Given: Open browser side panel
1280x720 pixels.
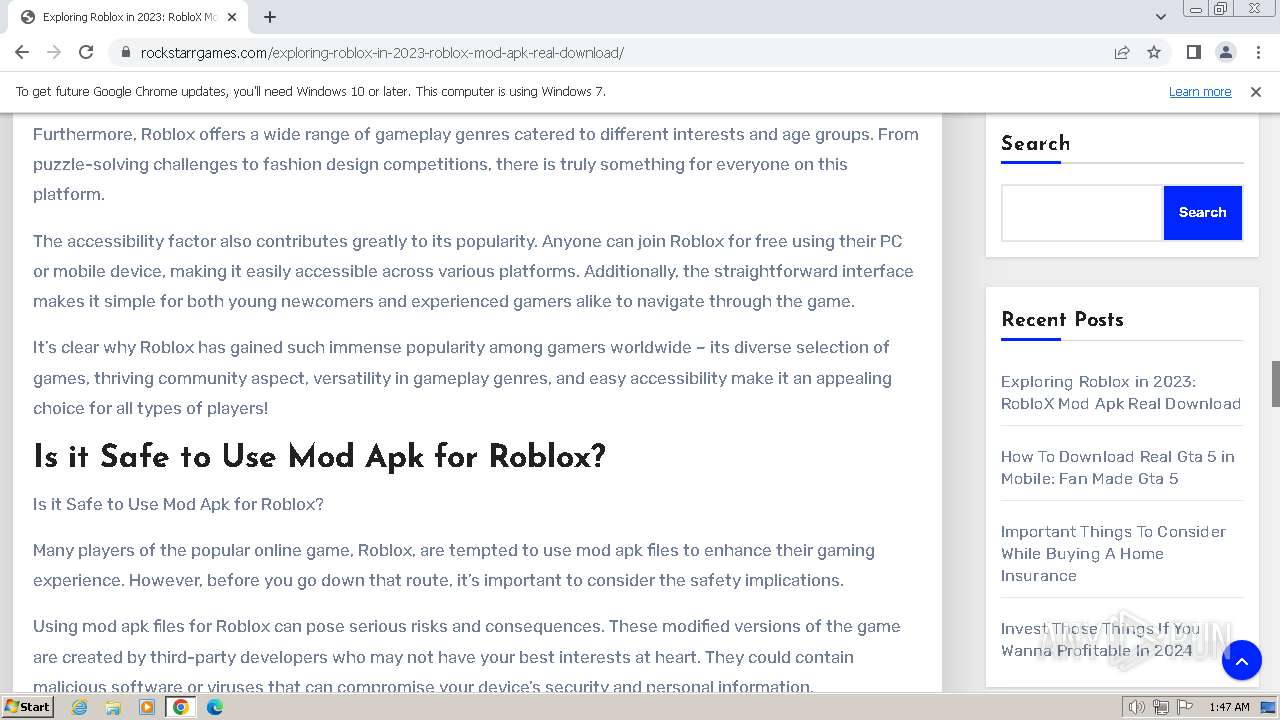Looking at the screenshot, I should (x=1193, y=53).
